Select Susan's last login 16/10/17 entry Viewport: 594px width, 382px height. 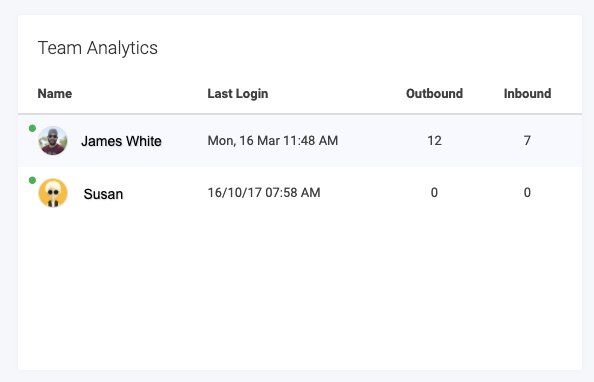[264, 193]
